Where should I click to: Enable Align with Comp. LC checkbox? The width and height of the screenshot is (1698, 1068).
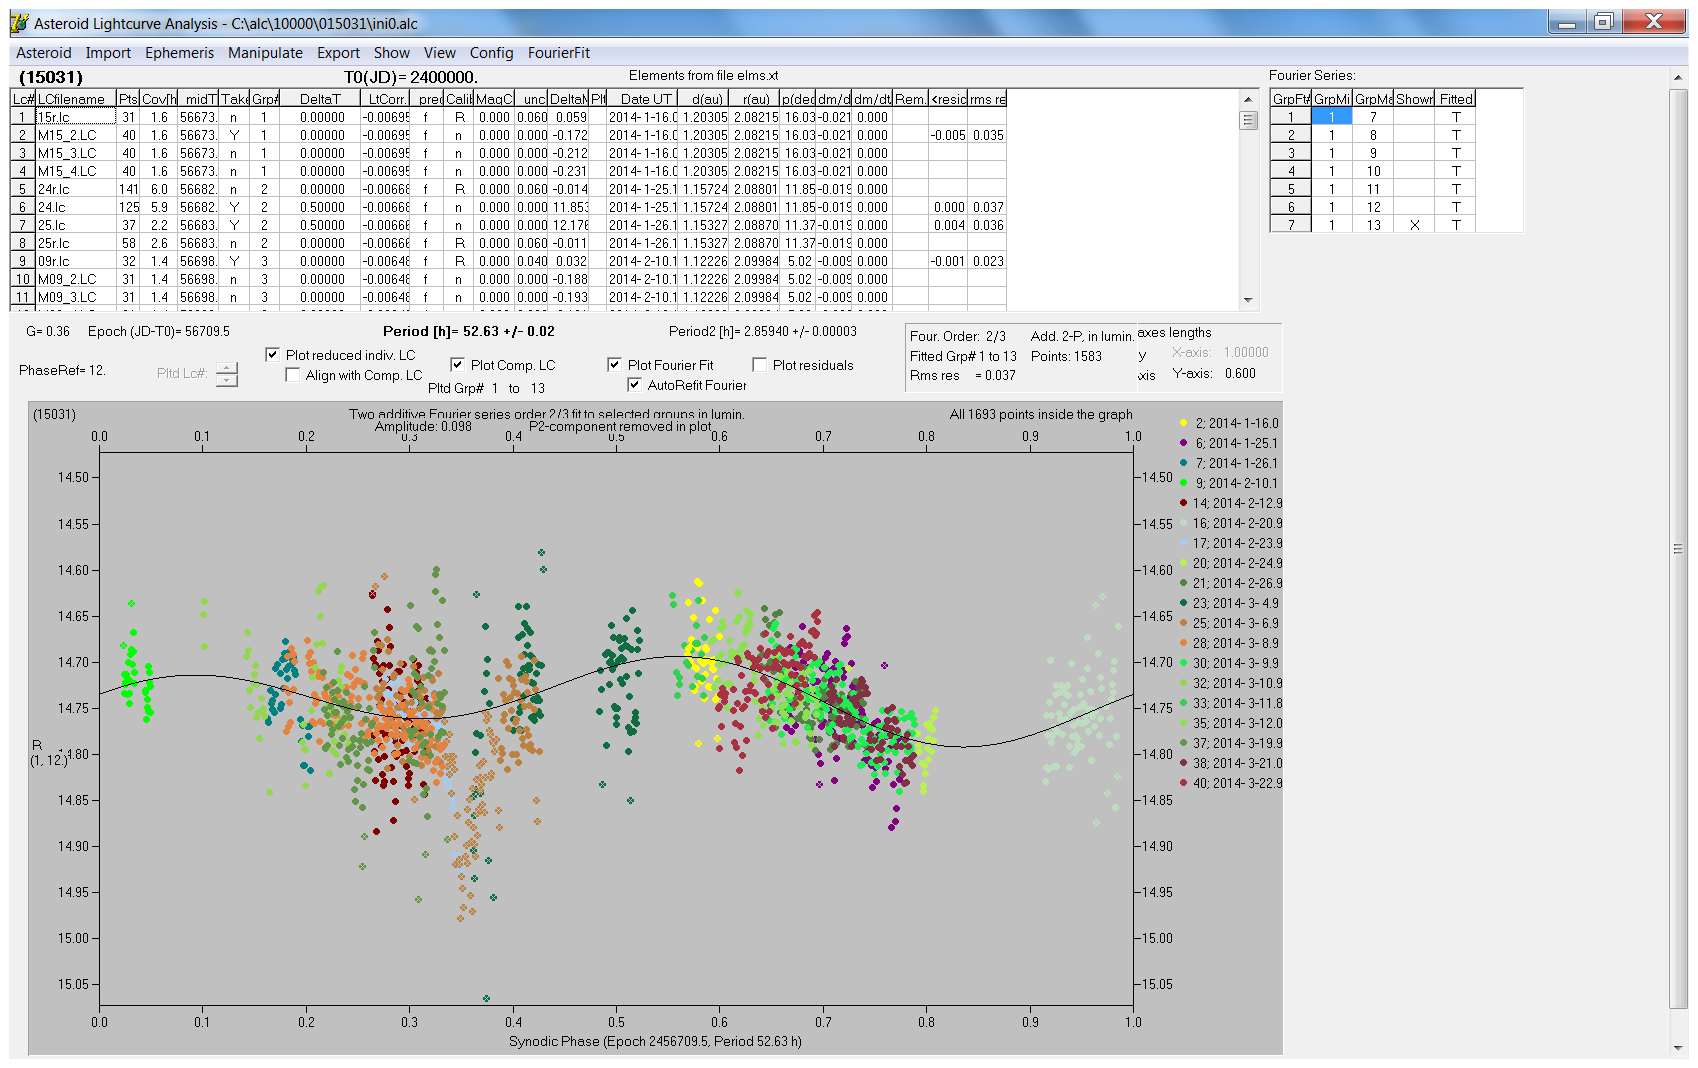(x=292, y=375)
